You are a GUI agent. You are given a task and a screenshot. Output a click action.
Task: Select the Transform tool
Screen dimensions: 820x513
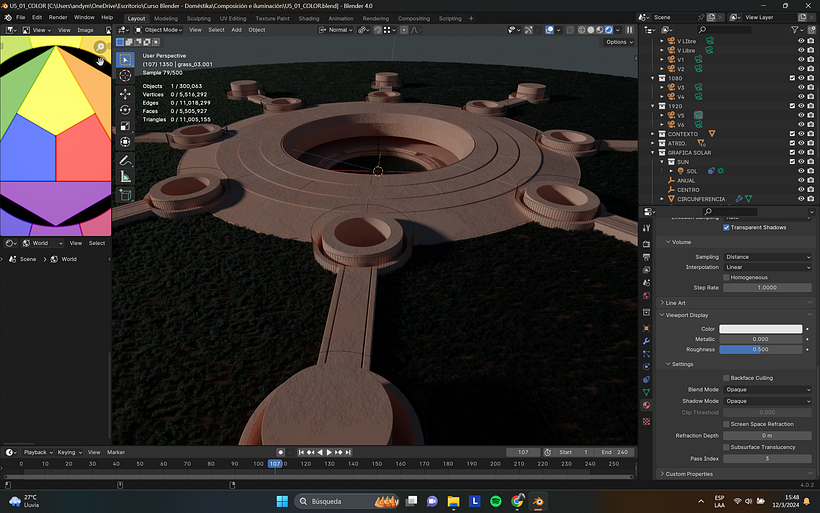[125, 142]
